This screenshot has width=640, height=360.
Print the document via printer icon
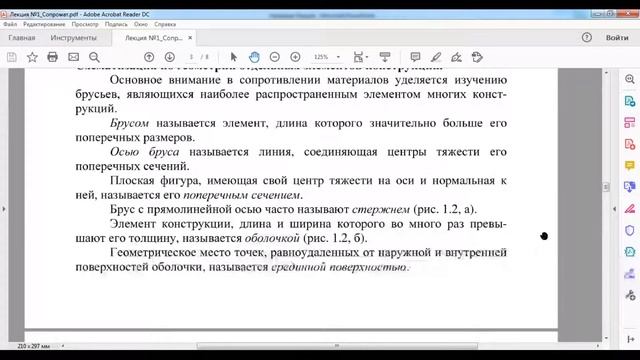click(x=53, y=57)
